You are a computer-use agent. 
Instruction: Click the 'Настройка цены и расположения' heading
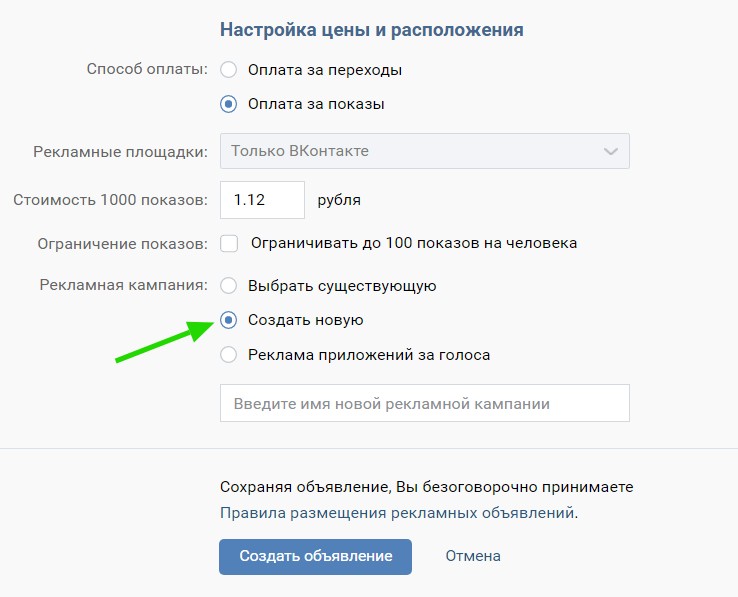372,30
